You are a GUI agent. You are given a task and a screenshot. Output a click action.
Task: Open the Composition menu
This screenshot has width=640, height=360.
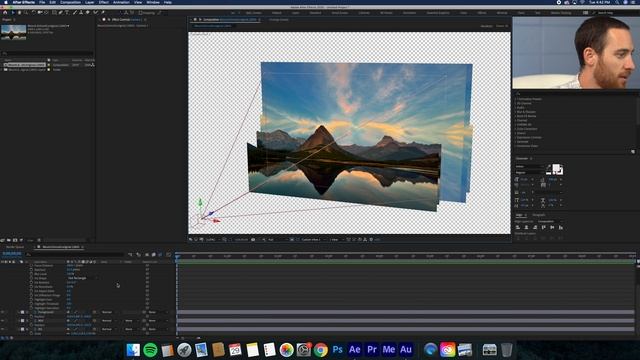click(70, 2)
